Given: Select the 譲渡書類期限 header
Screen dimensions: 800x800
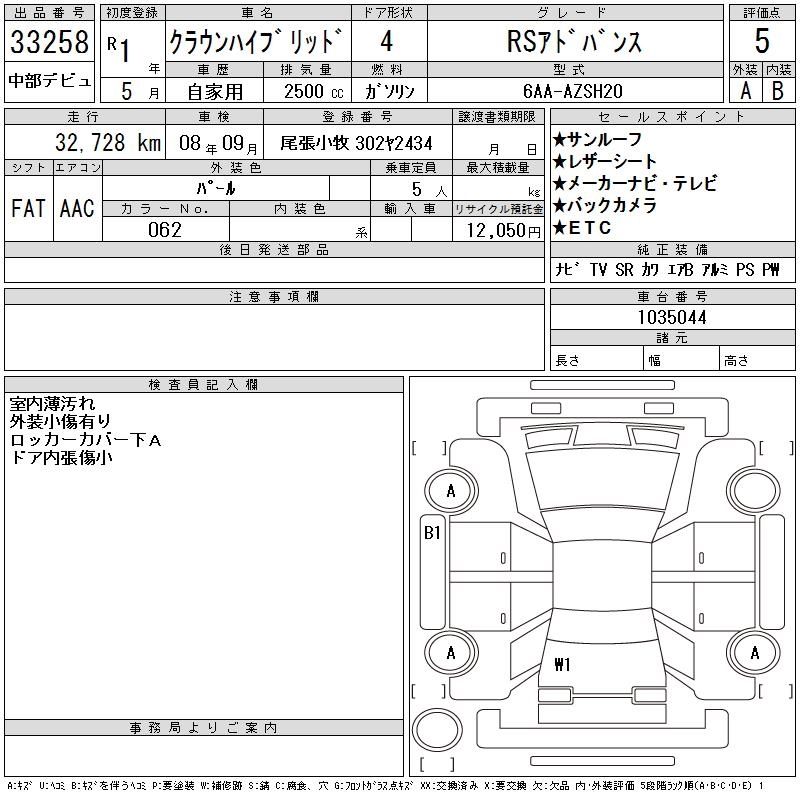Looking at the screenshot, I should [x=497, y=117].
